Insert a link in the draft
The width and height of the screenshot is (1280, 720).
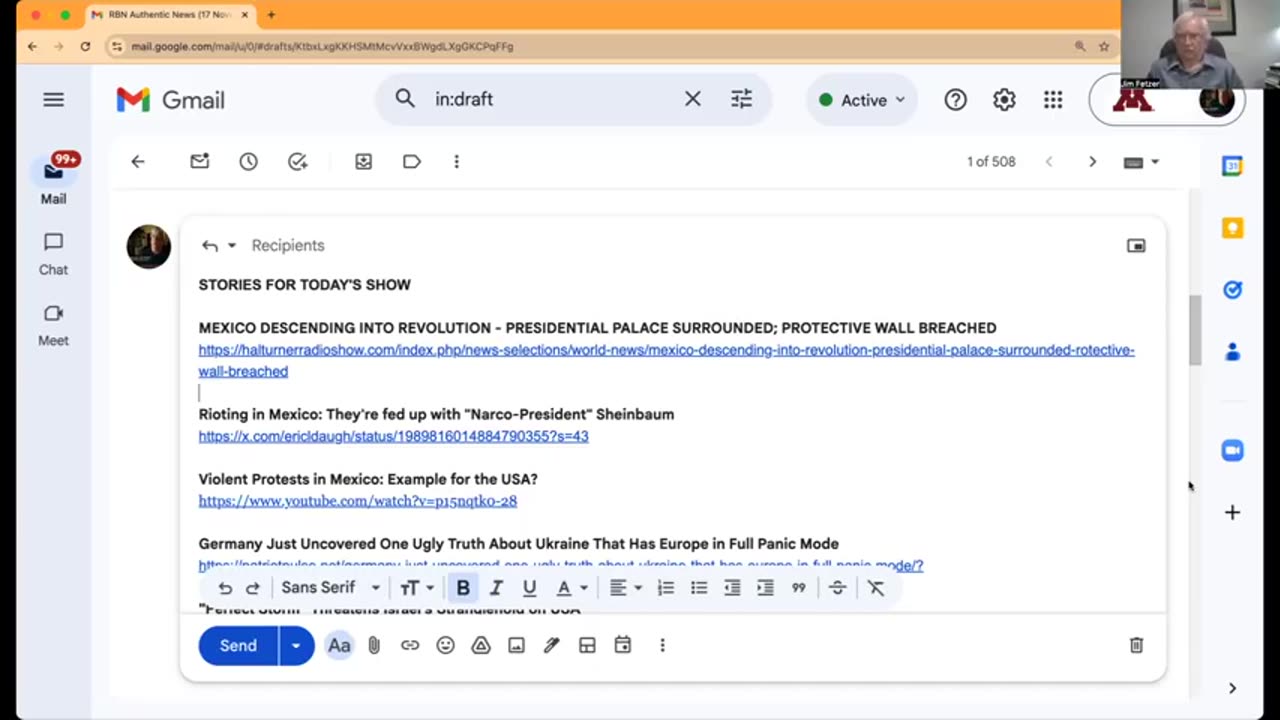[x=410, y=646]
